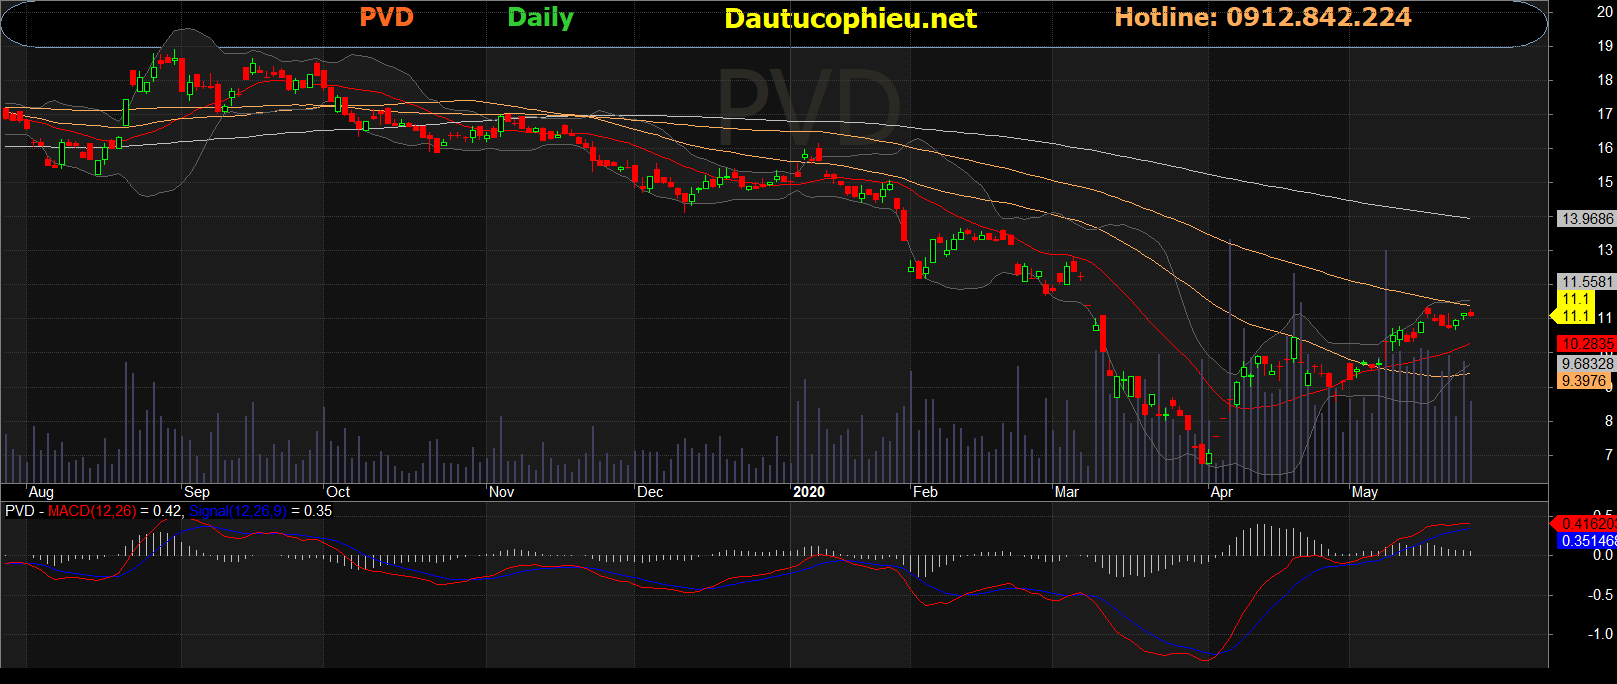Click the green Daily timeframe label

point(540,18)
